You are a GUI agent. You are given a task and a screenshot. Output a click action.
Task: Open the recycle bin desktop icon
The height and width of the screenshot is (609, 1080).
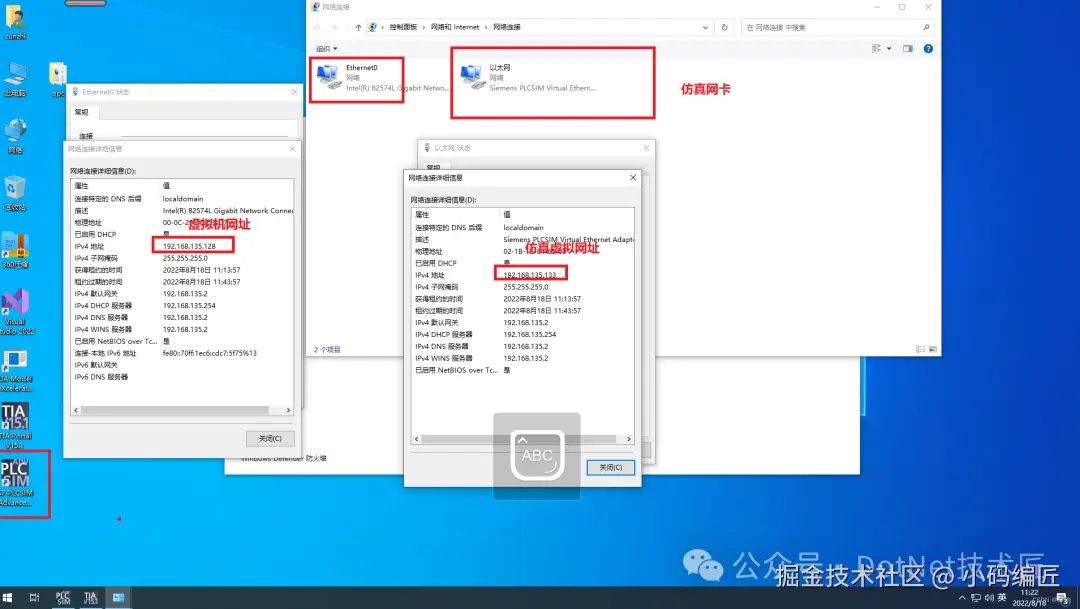(15, 193)
